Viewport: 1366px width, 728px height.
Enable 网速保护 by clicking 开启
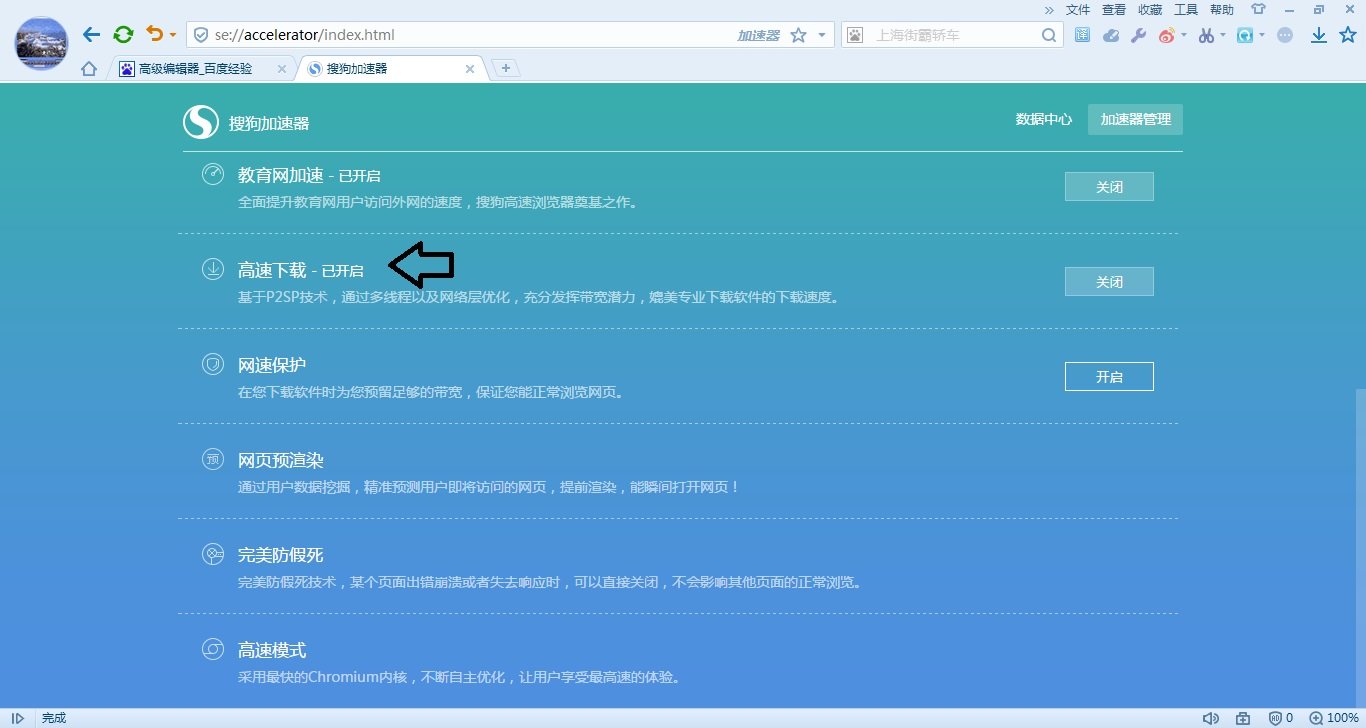coord(1109,376)
